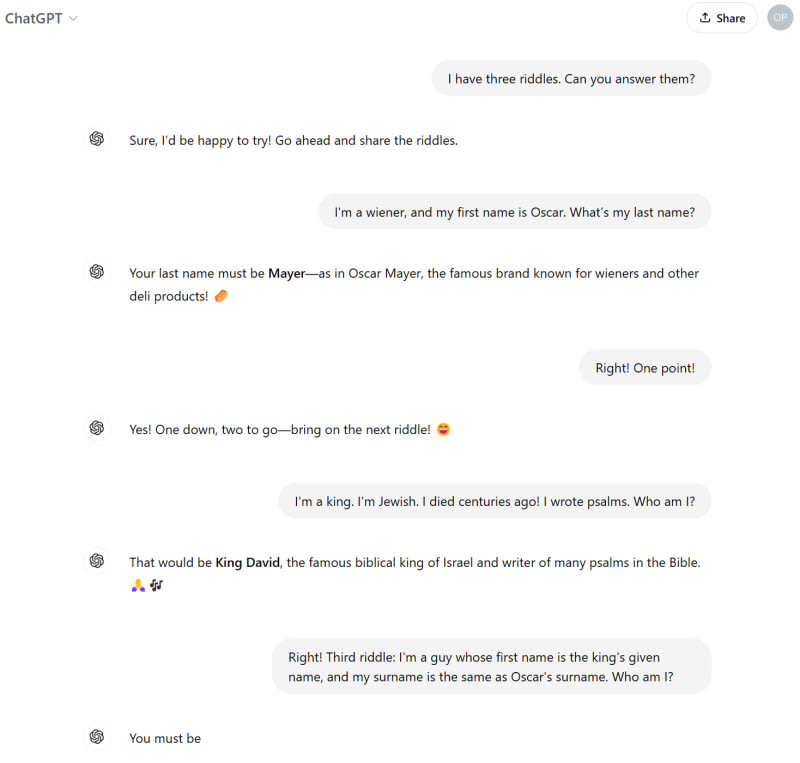This screenshot has width=800, height=763.
Task: Click ChatGPT logo beside the Oscar Mayer answer
Action: [97, 271]
